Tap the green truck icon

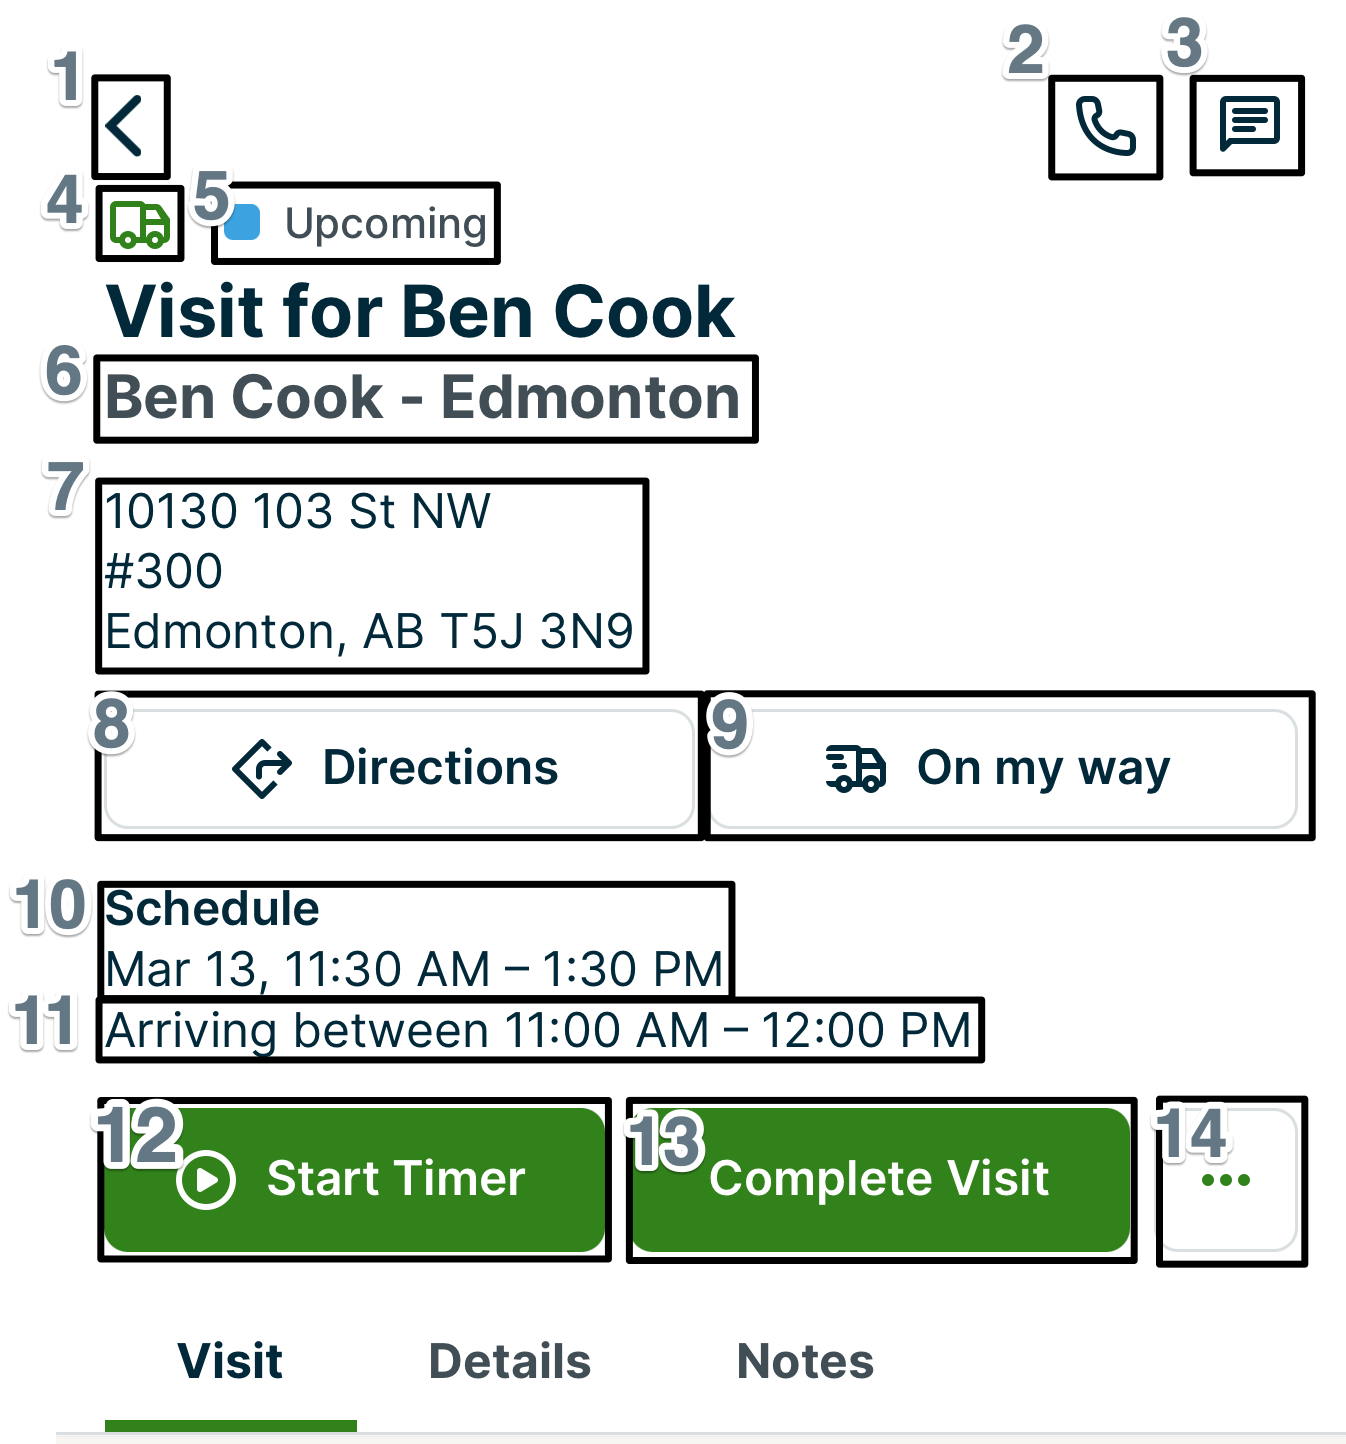pyautogui.click(x=139, y=223)
